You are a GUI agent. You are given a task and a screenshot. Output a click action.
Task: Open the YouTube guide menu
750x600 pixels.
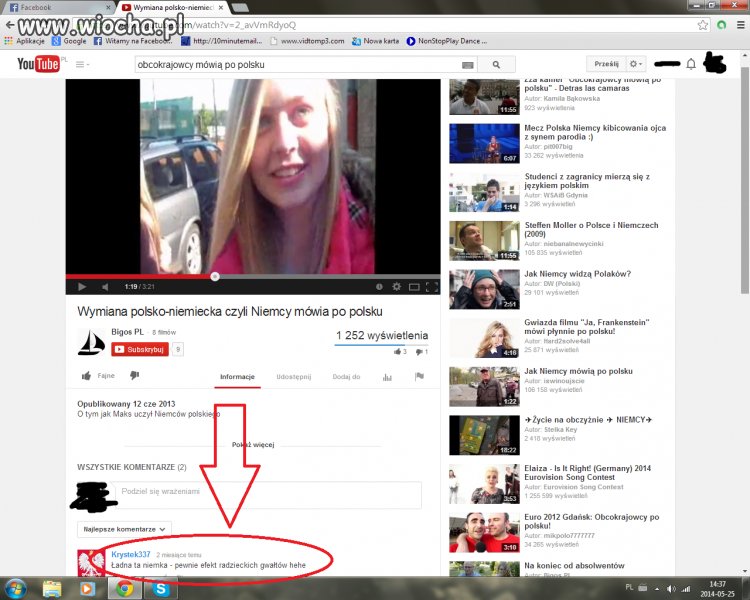(82, 64)
